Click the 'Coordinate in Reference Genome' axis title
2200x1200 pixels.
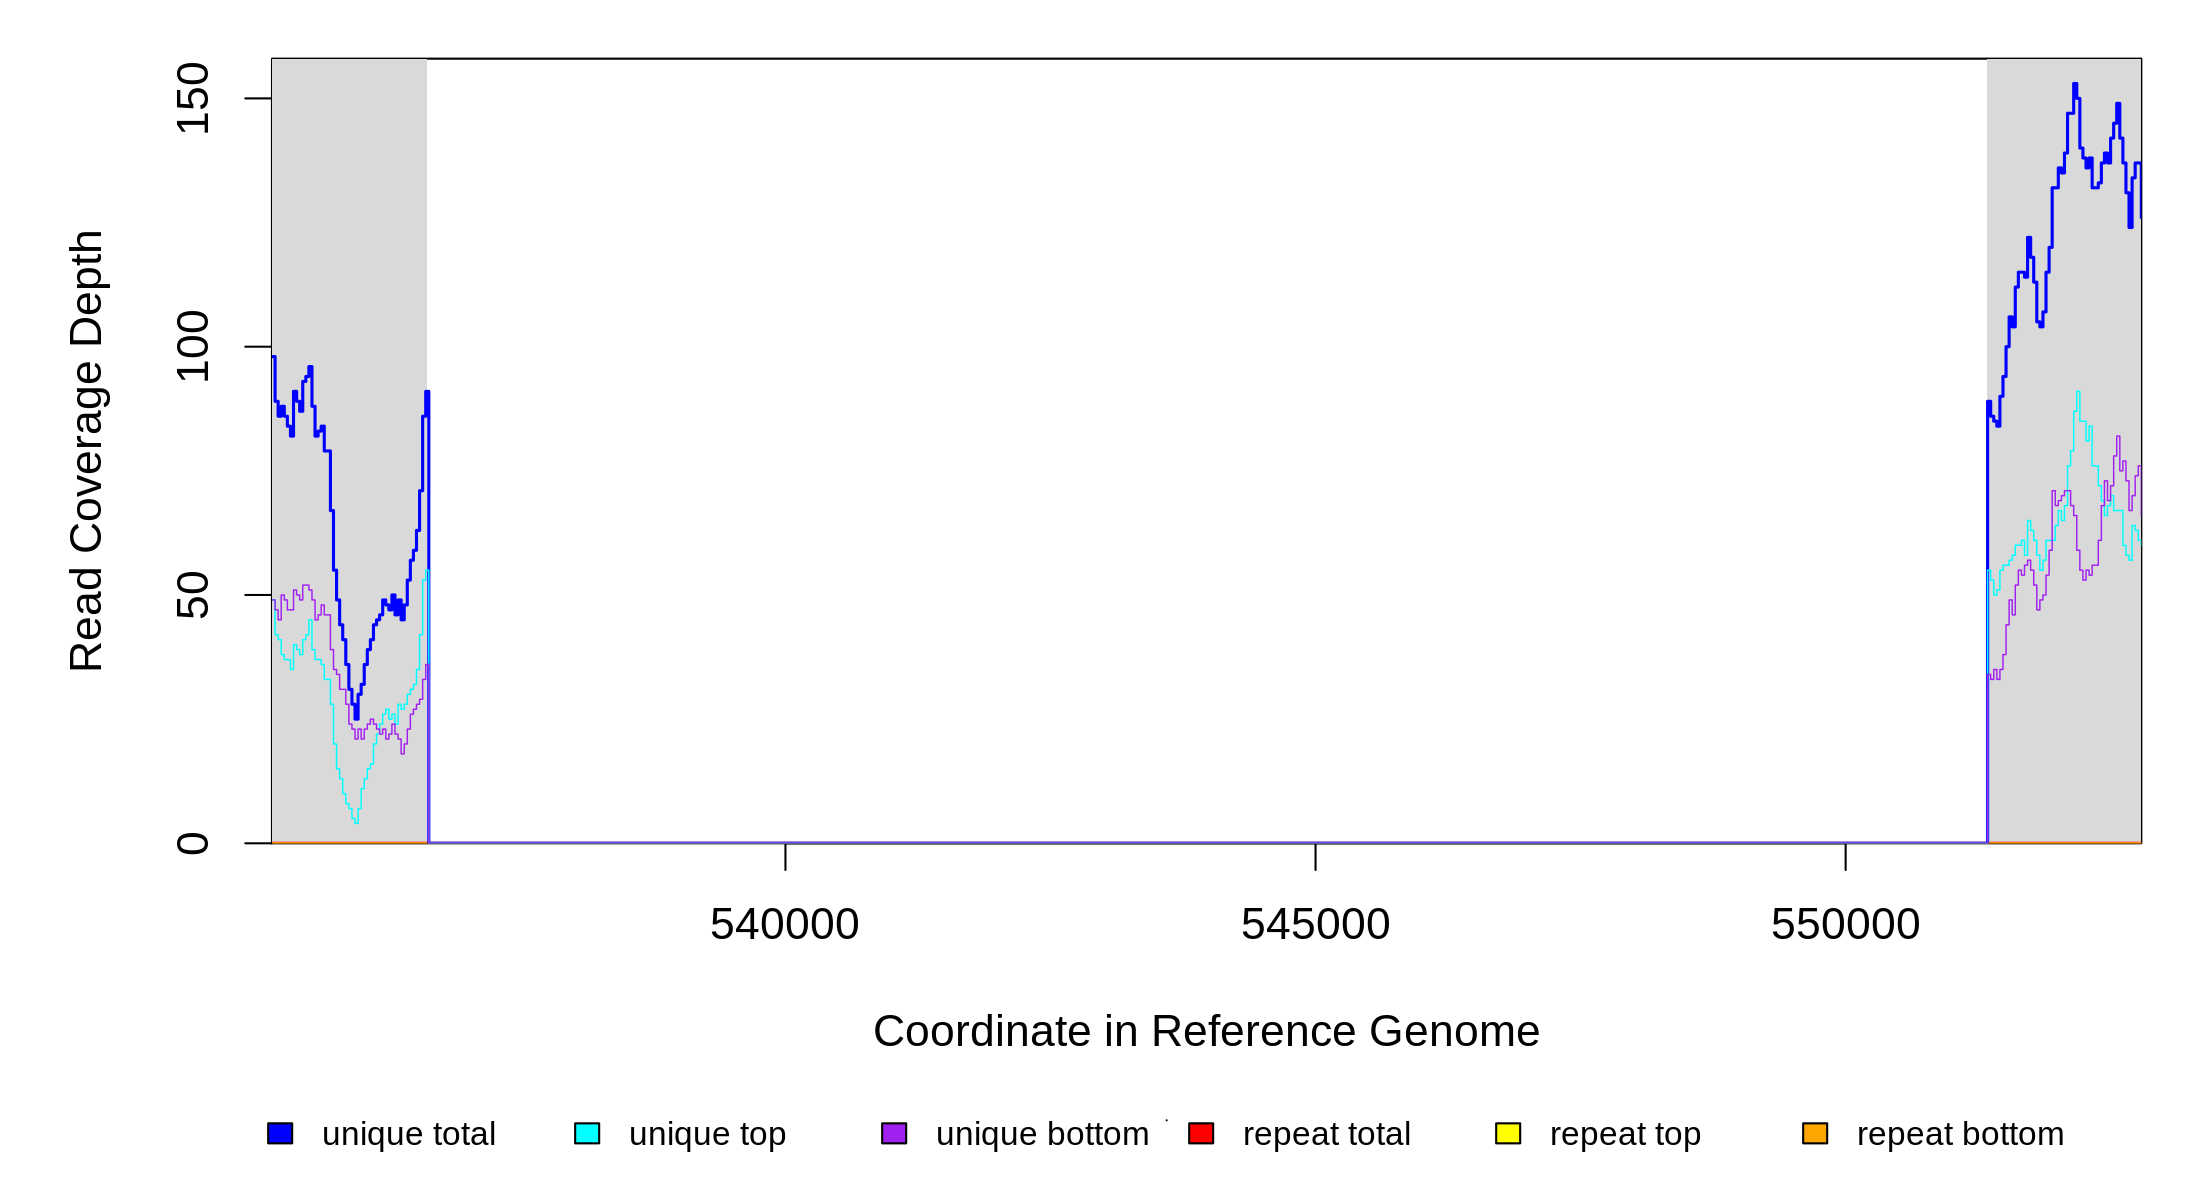click(x=1206, y=1031)
